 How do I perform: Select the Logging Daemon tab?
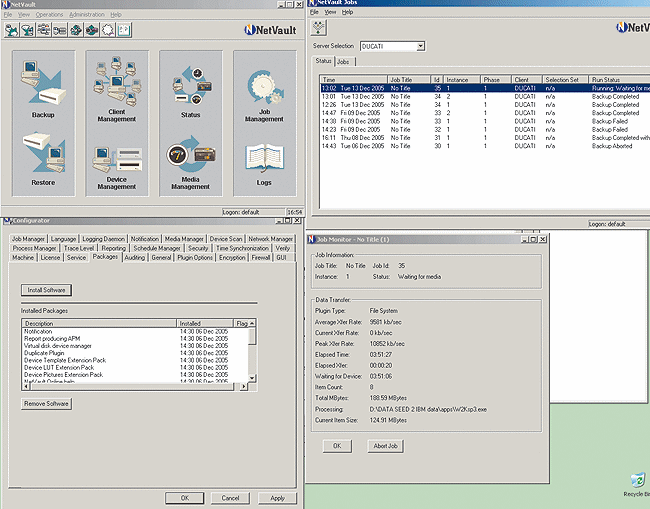point(103,239)
